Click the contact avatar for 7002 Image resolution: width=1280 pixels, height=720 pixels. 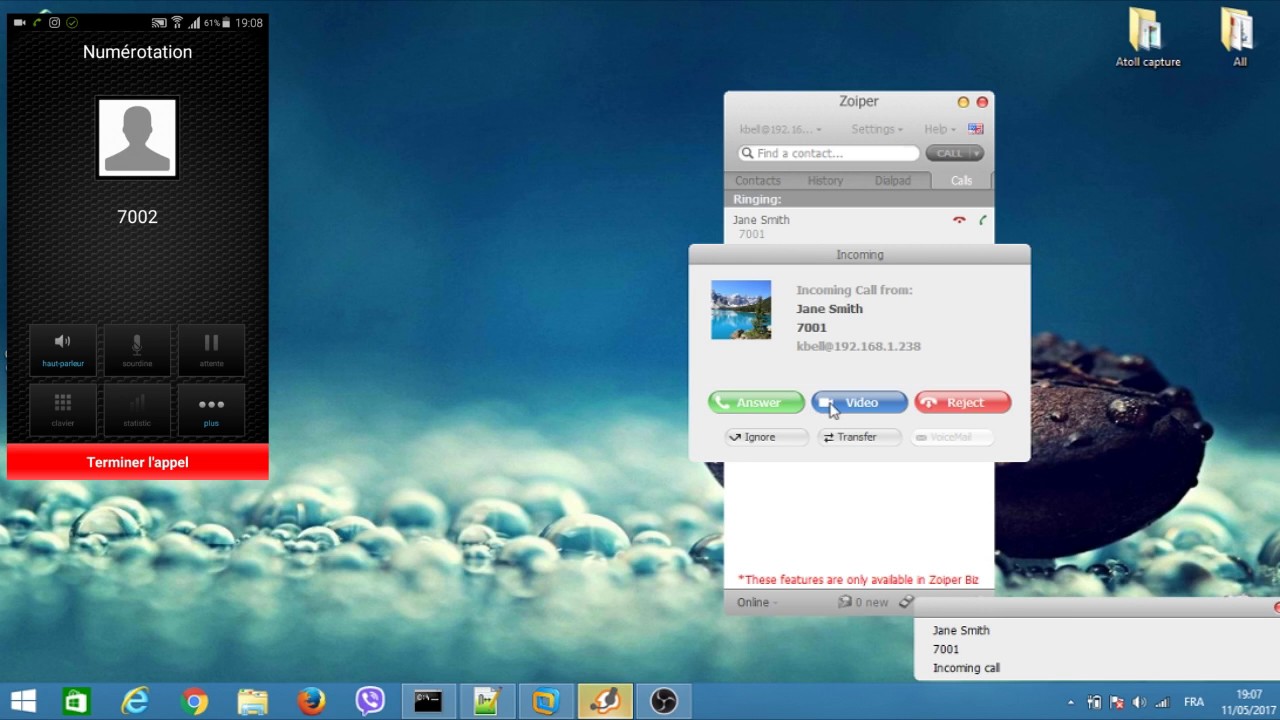(x=137, y=137)
